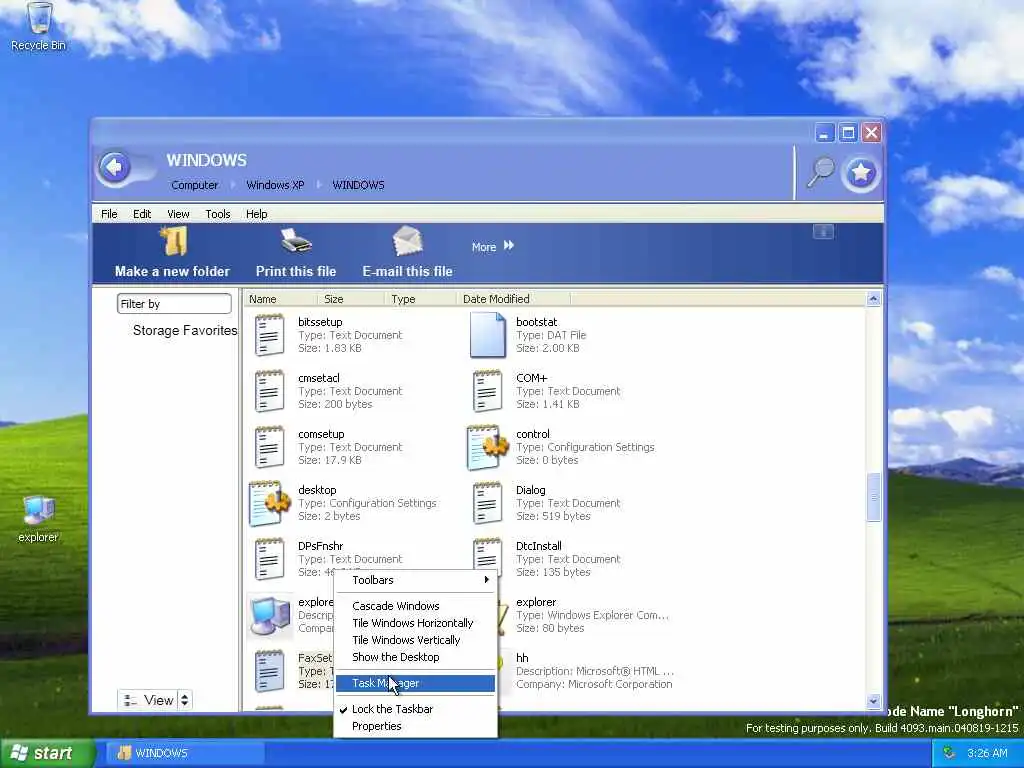Click the start button
1024x768 pixels.
coord(46,754)
